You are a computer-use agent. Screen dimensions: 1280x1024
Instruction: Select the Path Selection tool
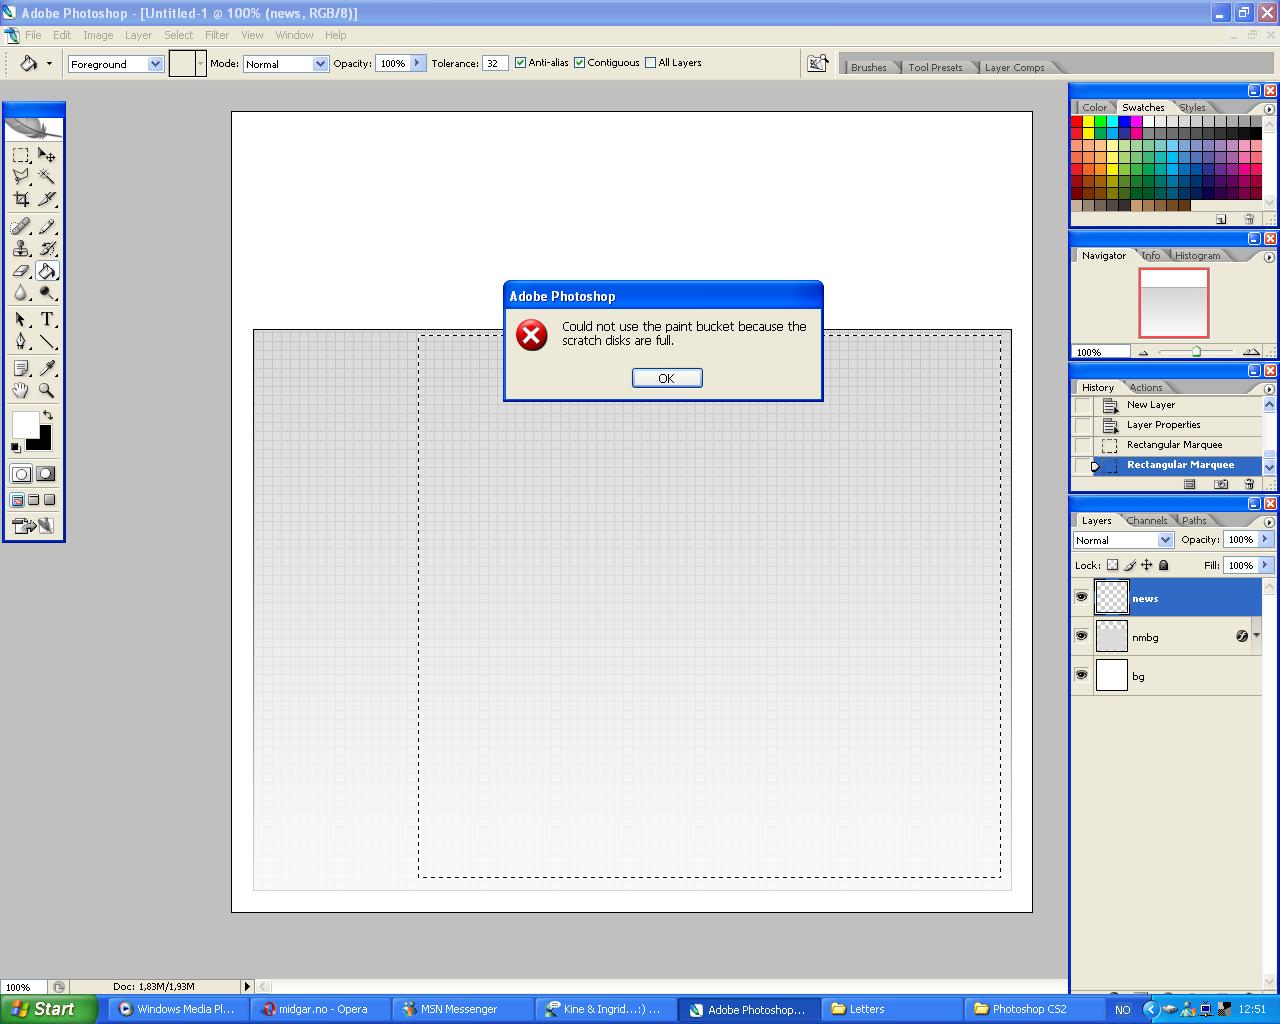click(x=21, y=320)
